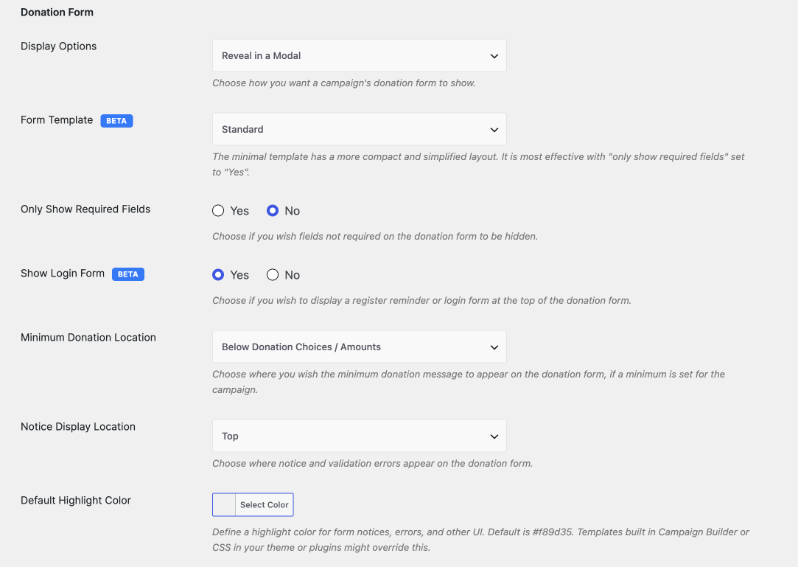The image size is (798, 567).
Task: Select No for Only Show Required Fields
Action: [273, 211]
